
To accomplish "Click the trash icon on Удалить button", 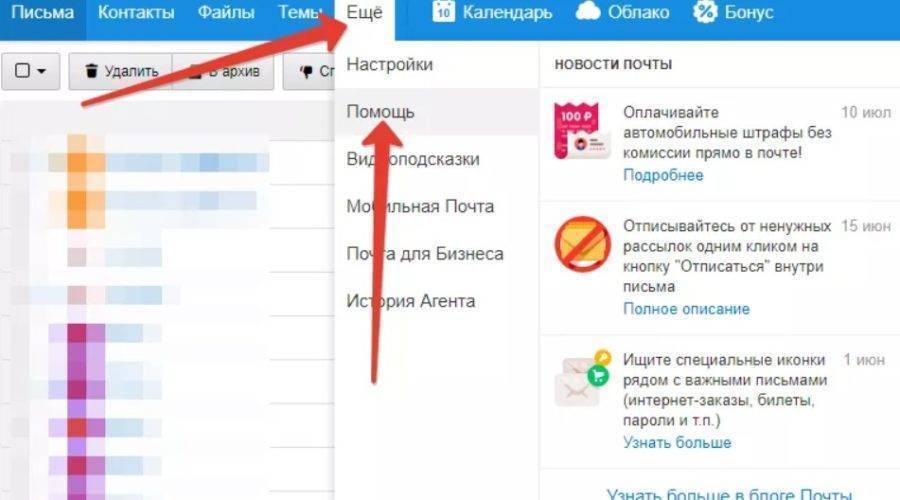I will [x=91, y=71].
